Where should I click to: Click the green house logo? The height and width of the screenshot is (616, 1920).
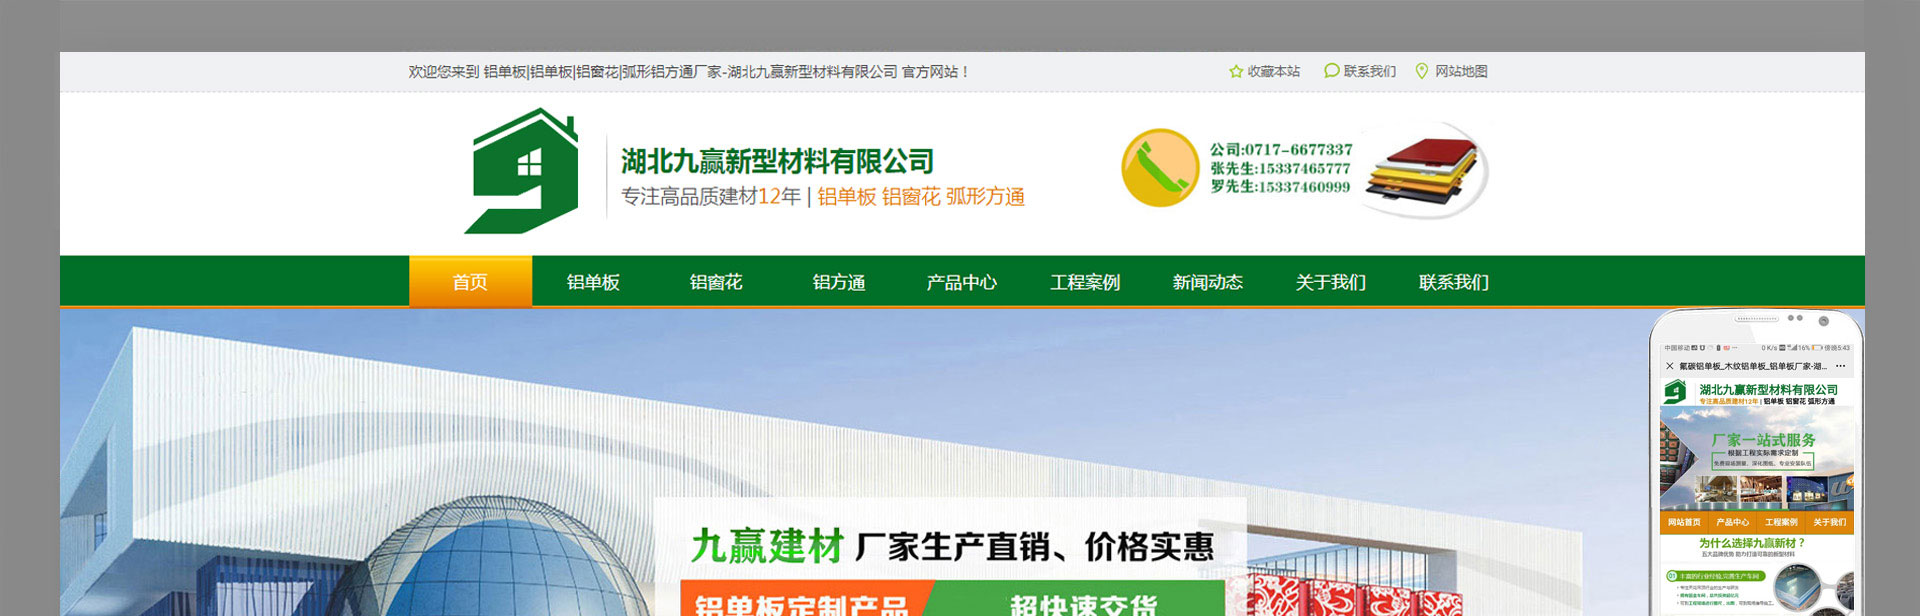point(521,171)
